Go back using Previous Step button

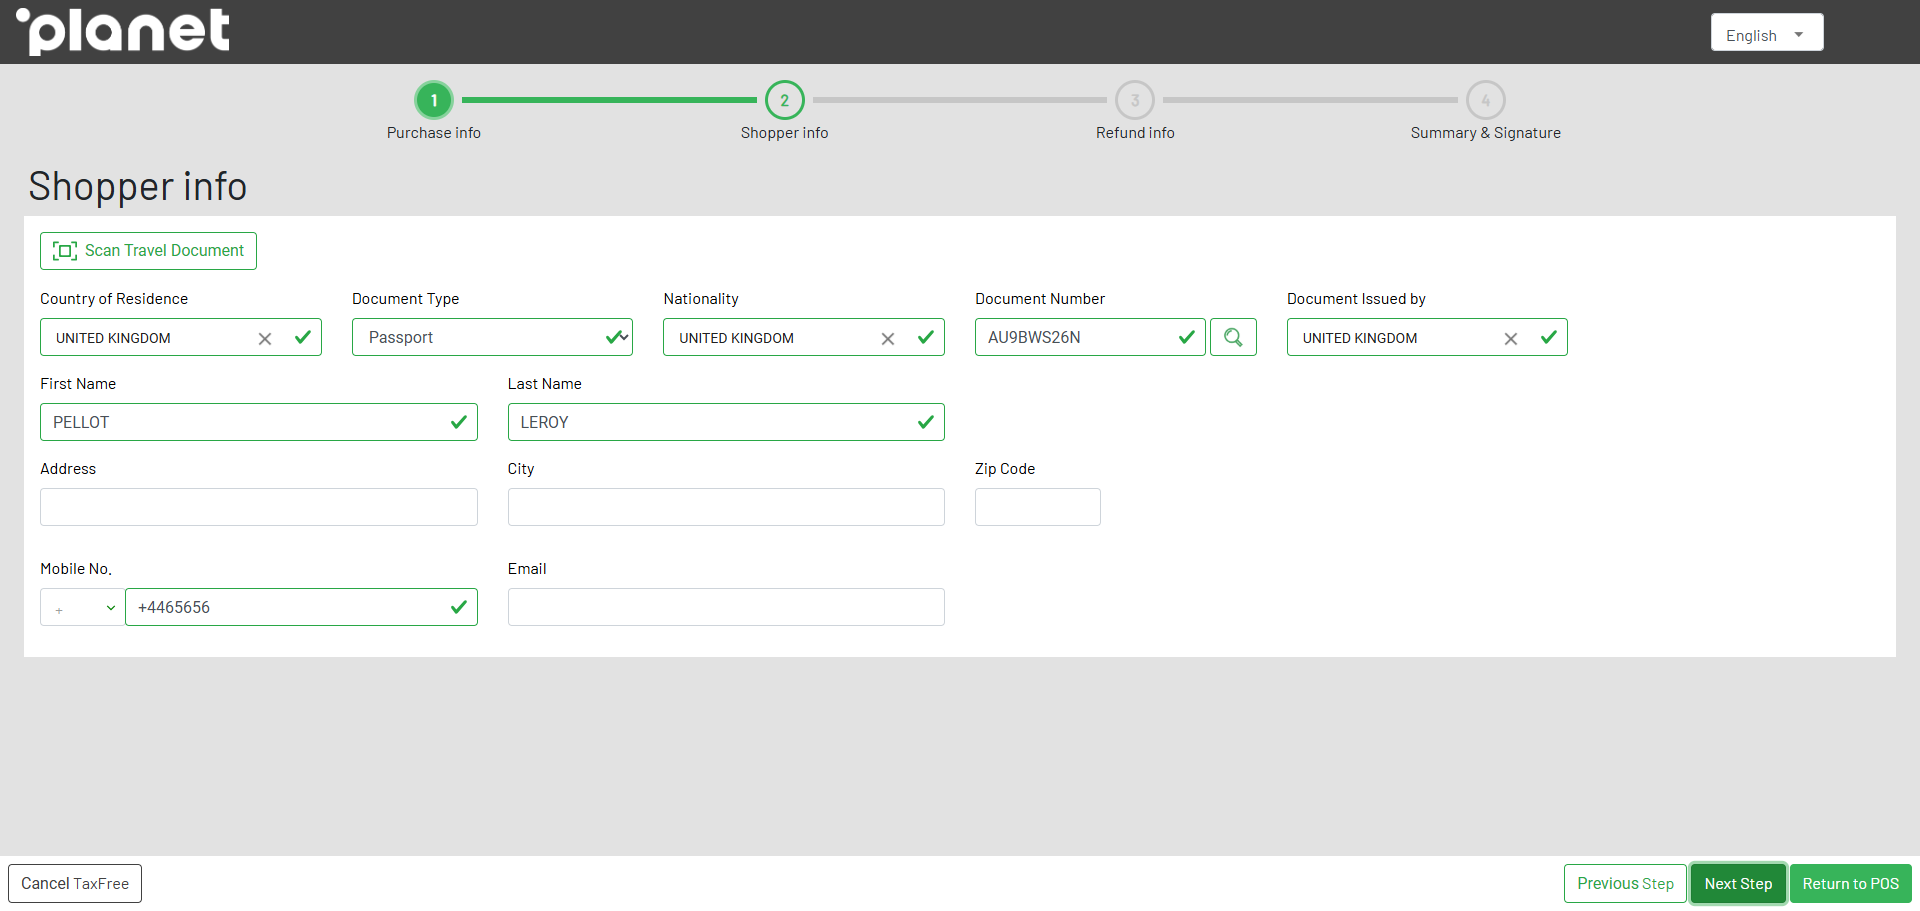pyautogui.click(x=1624, y=884)
